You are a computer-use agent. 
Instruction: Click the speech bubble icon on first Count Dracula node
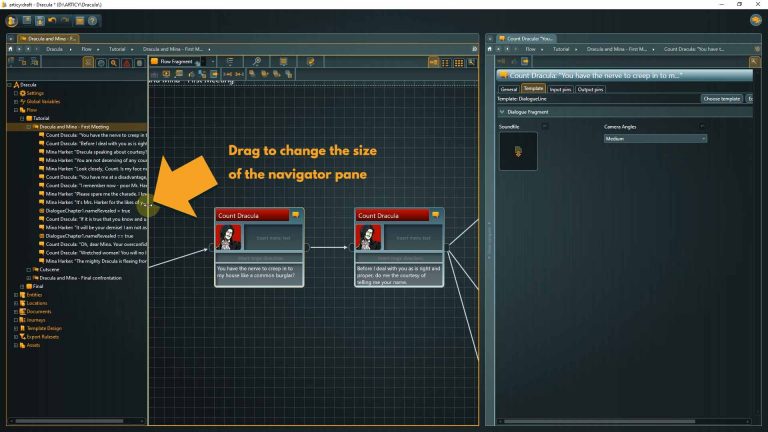(295, 215)
